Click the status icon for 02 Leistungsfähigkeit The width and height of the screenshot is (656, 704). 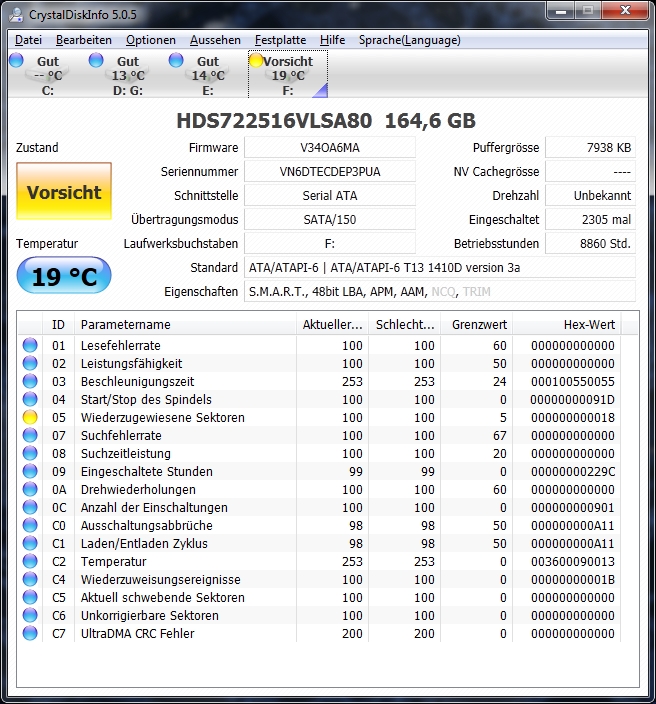(x=30, y=363)
